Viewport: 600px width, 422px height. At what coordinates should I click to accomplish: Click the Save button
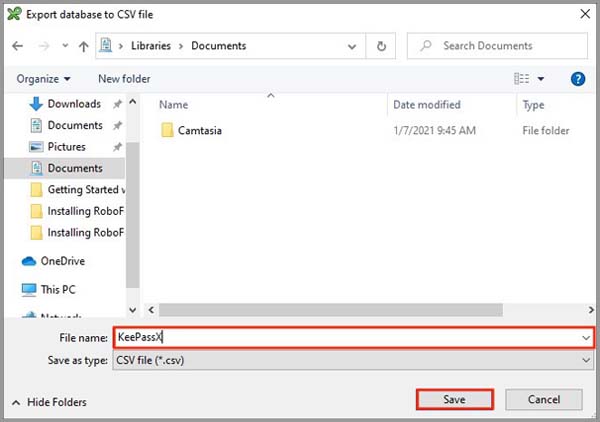pos(455,399)
